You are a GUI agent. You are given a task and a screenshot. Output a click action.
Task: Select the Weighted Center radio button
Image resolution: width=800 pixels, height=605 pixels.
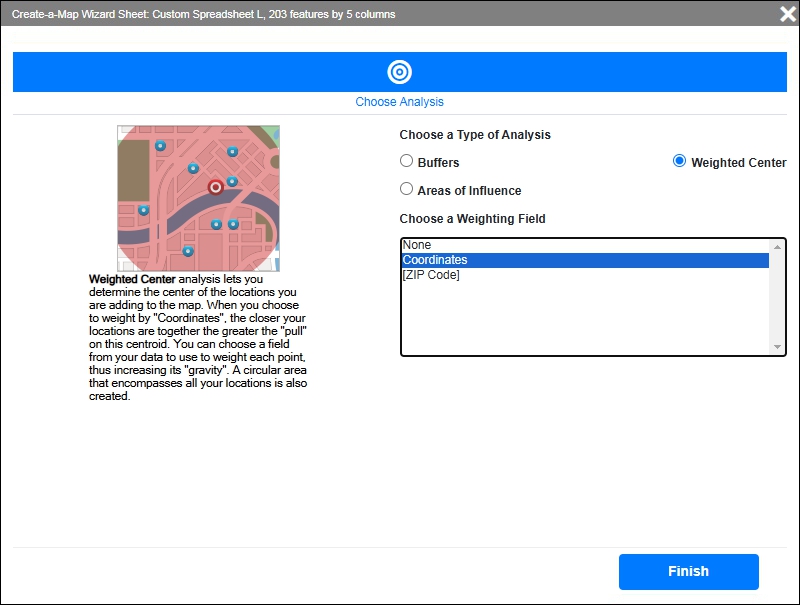[x=680, y=161]
